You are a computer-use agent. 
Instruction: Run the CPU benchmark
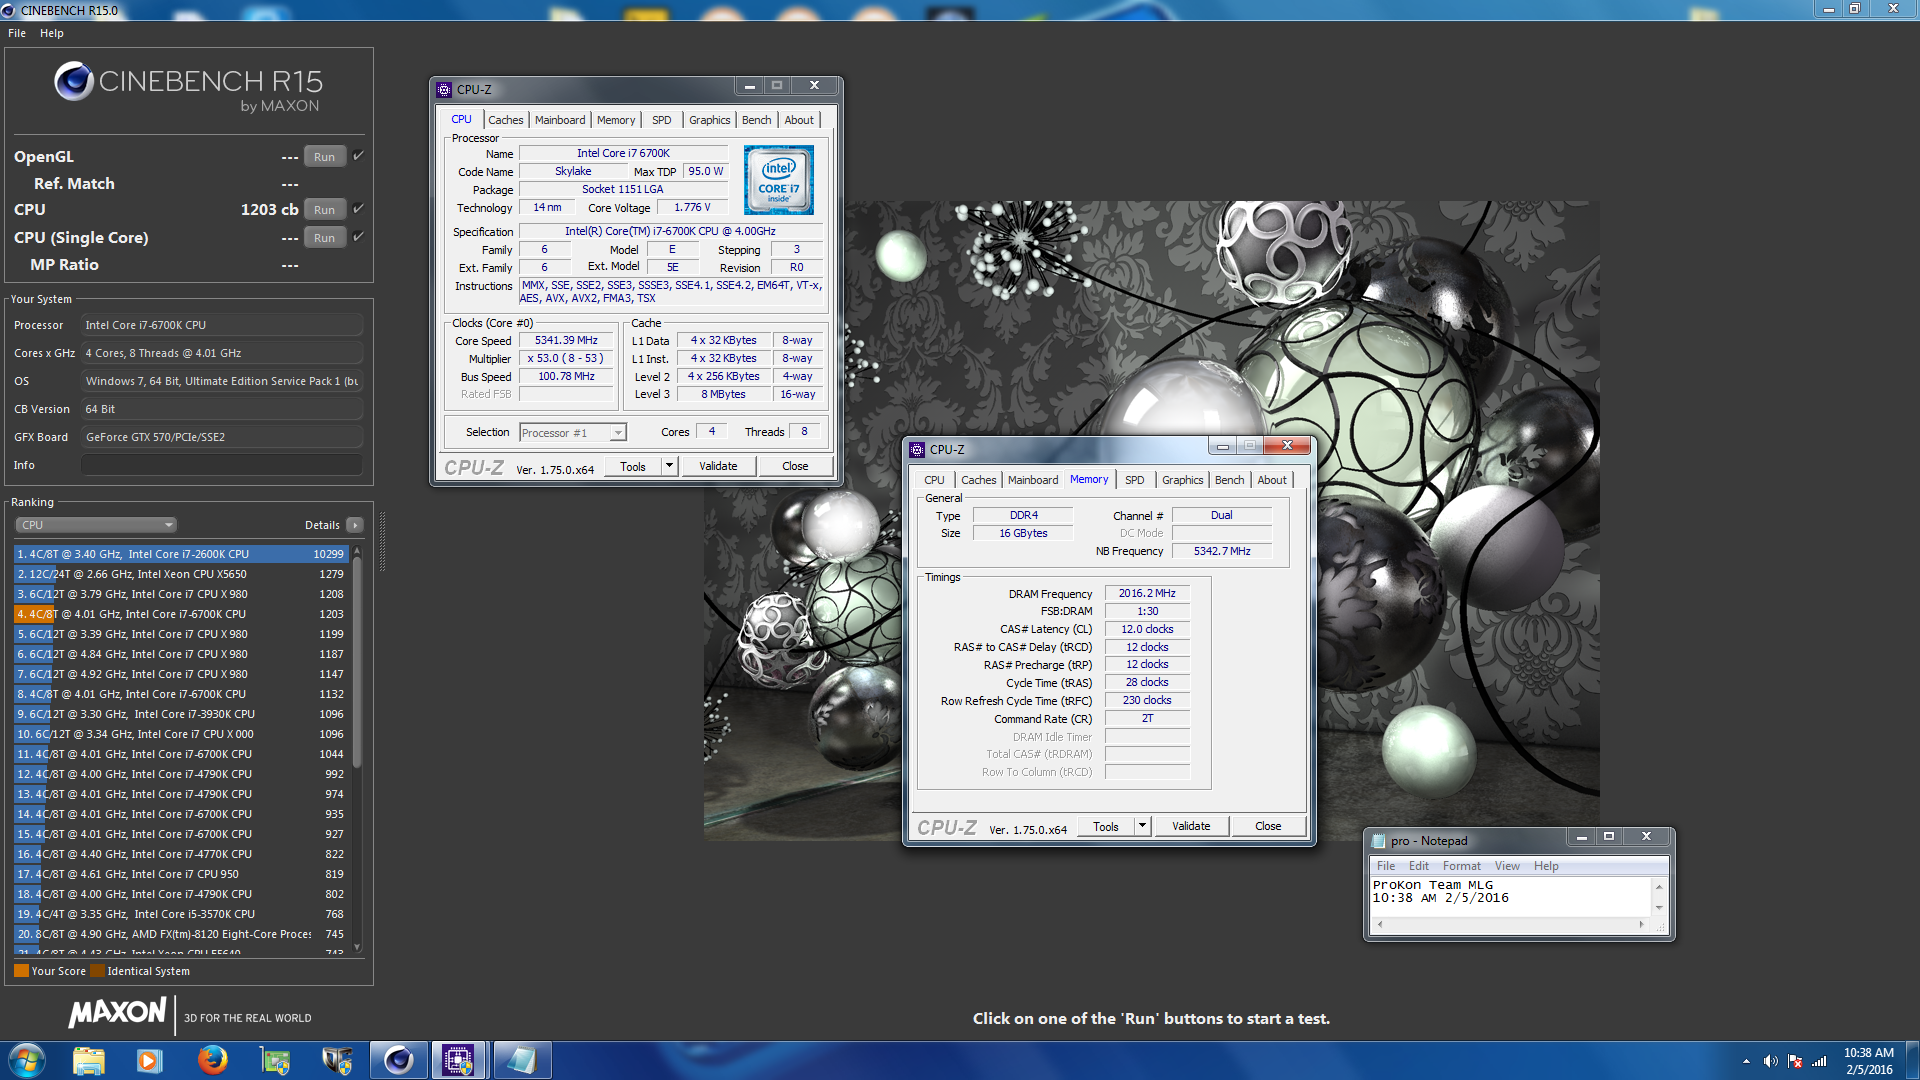[324, 210]
